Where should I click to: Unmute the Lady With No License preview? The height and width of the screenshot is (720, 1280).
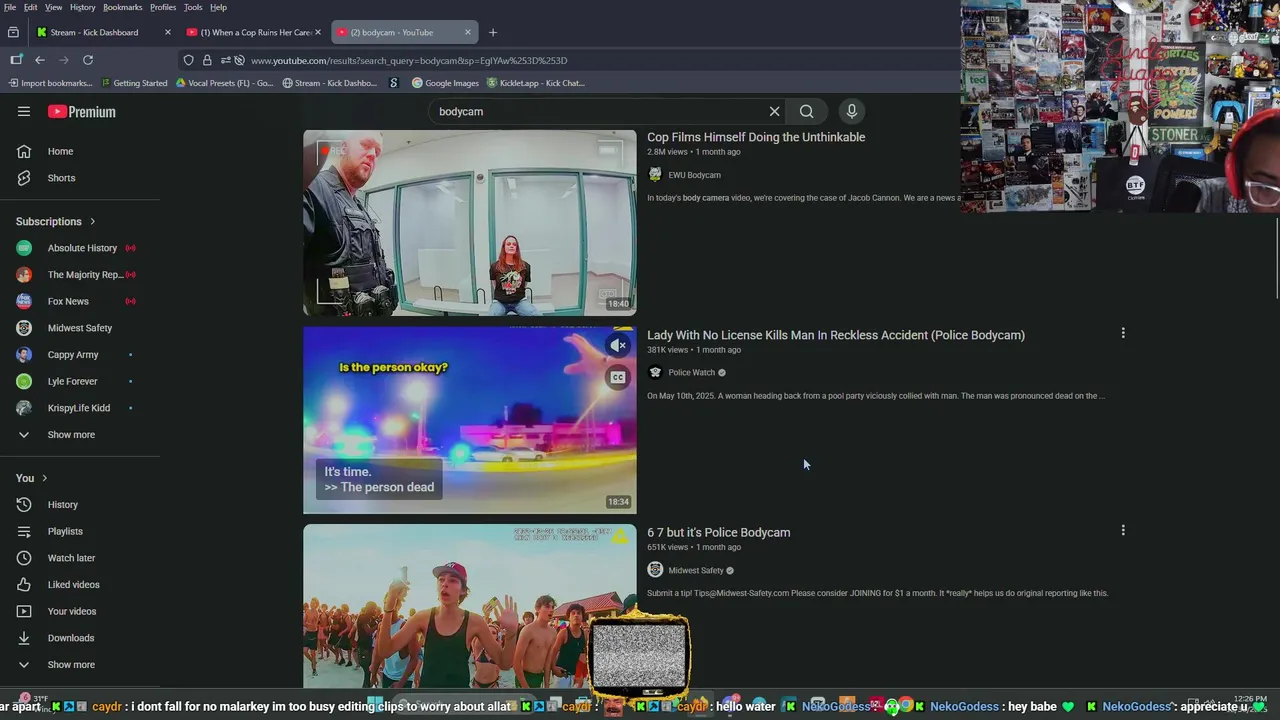[618, 346]
